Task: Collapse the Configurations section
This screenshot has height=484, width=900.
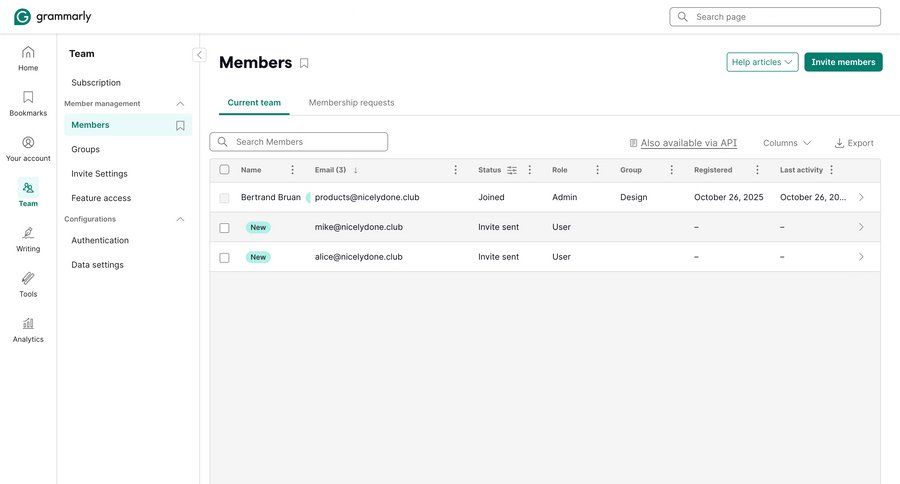Action: click(x=180, y=219)
